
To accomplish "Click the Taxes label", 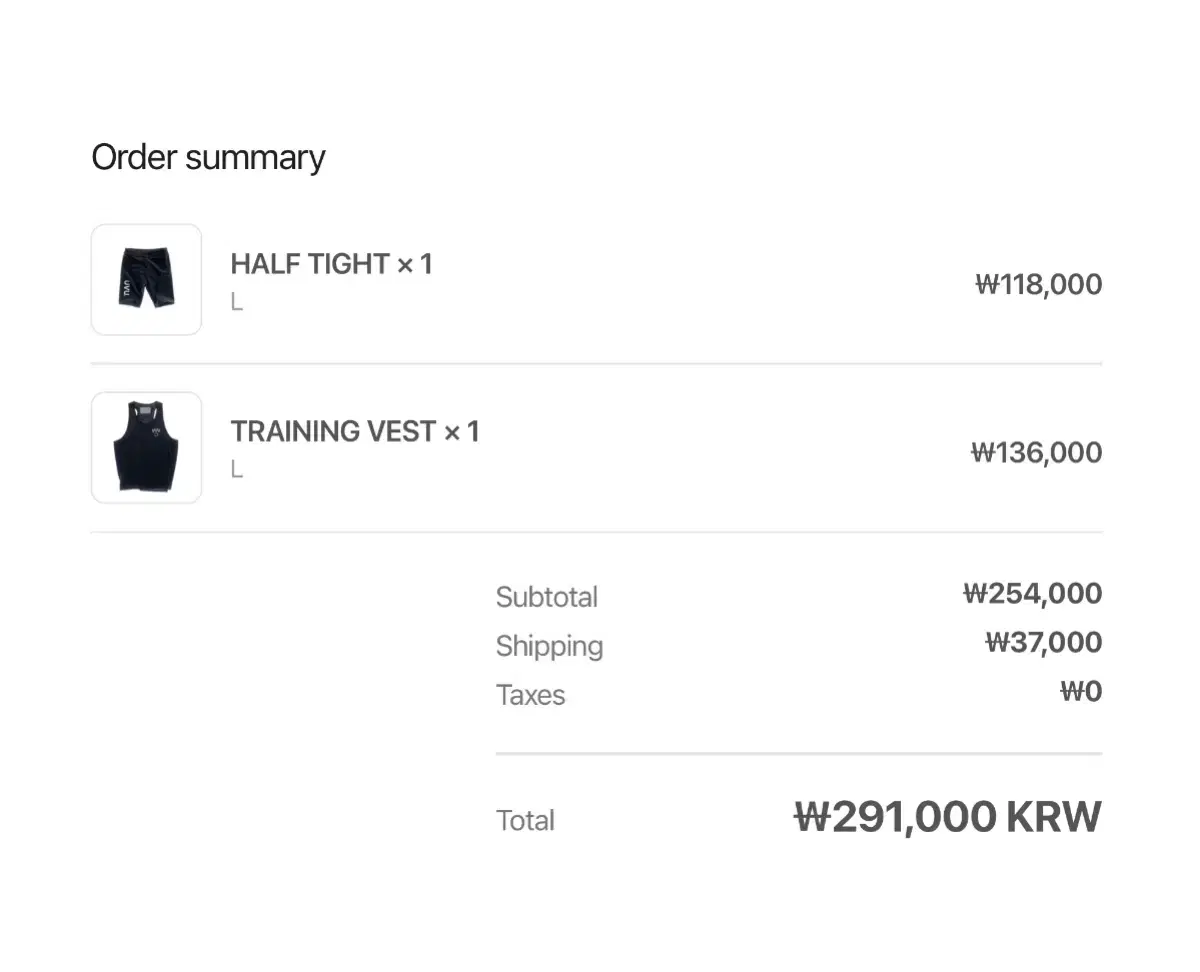I will [x=530, y=695].
